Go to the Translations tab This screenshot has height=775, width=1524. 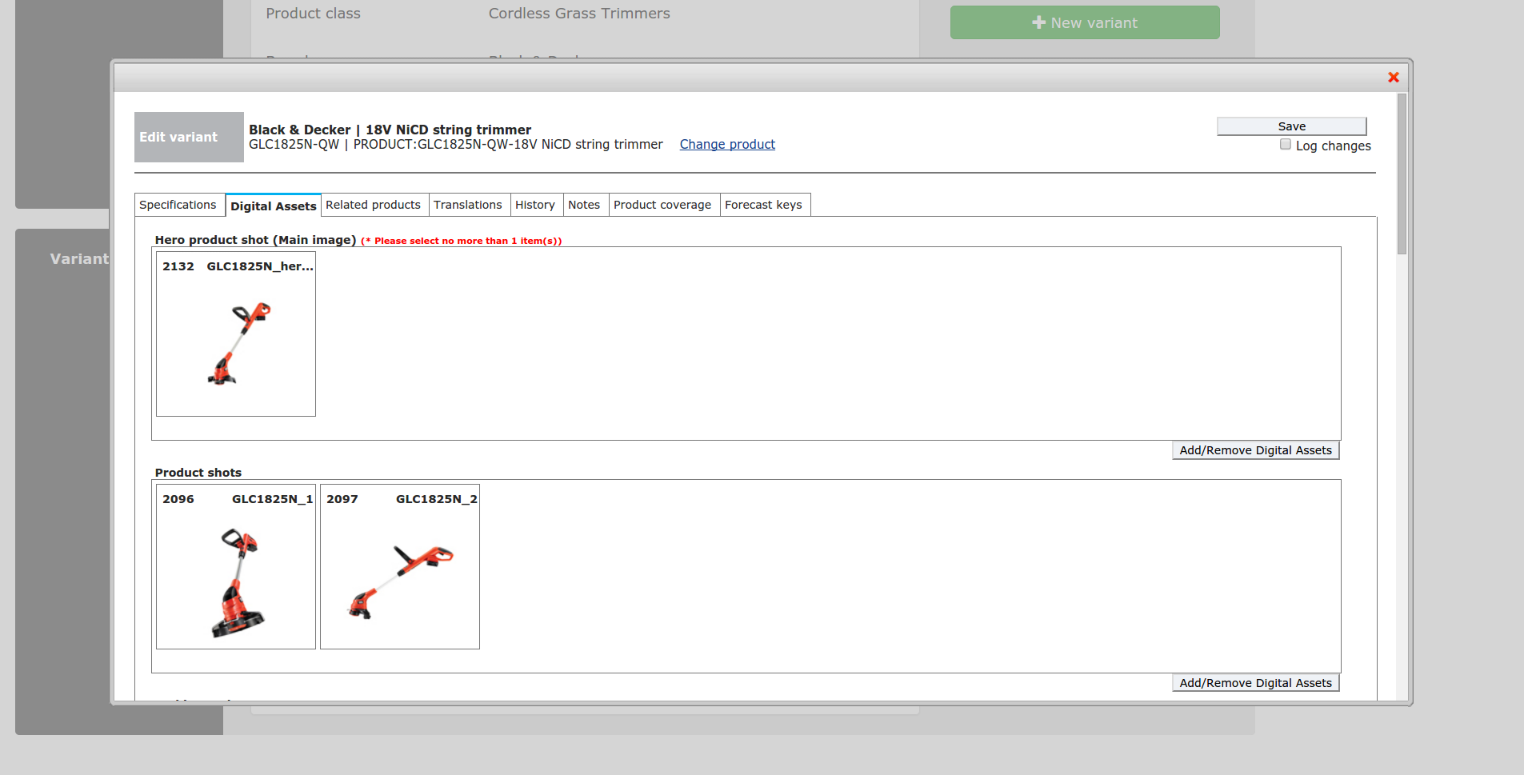pos(468,205)
